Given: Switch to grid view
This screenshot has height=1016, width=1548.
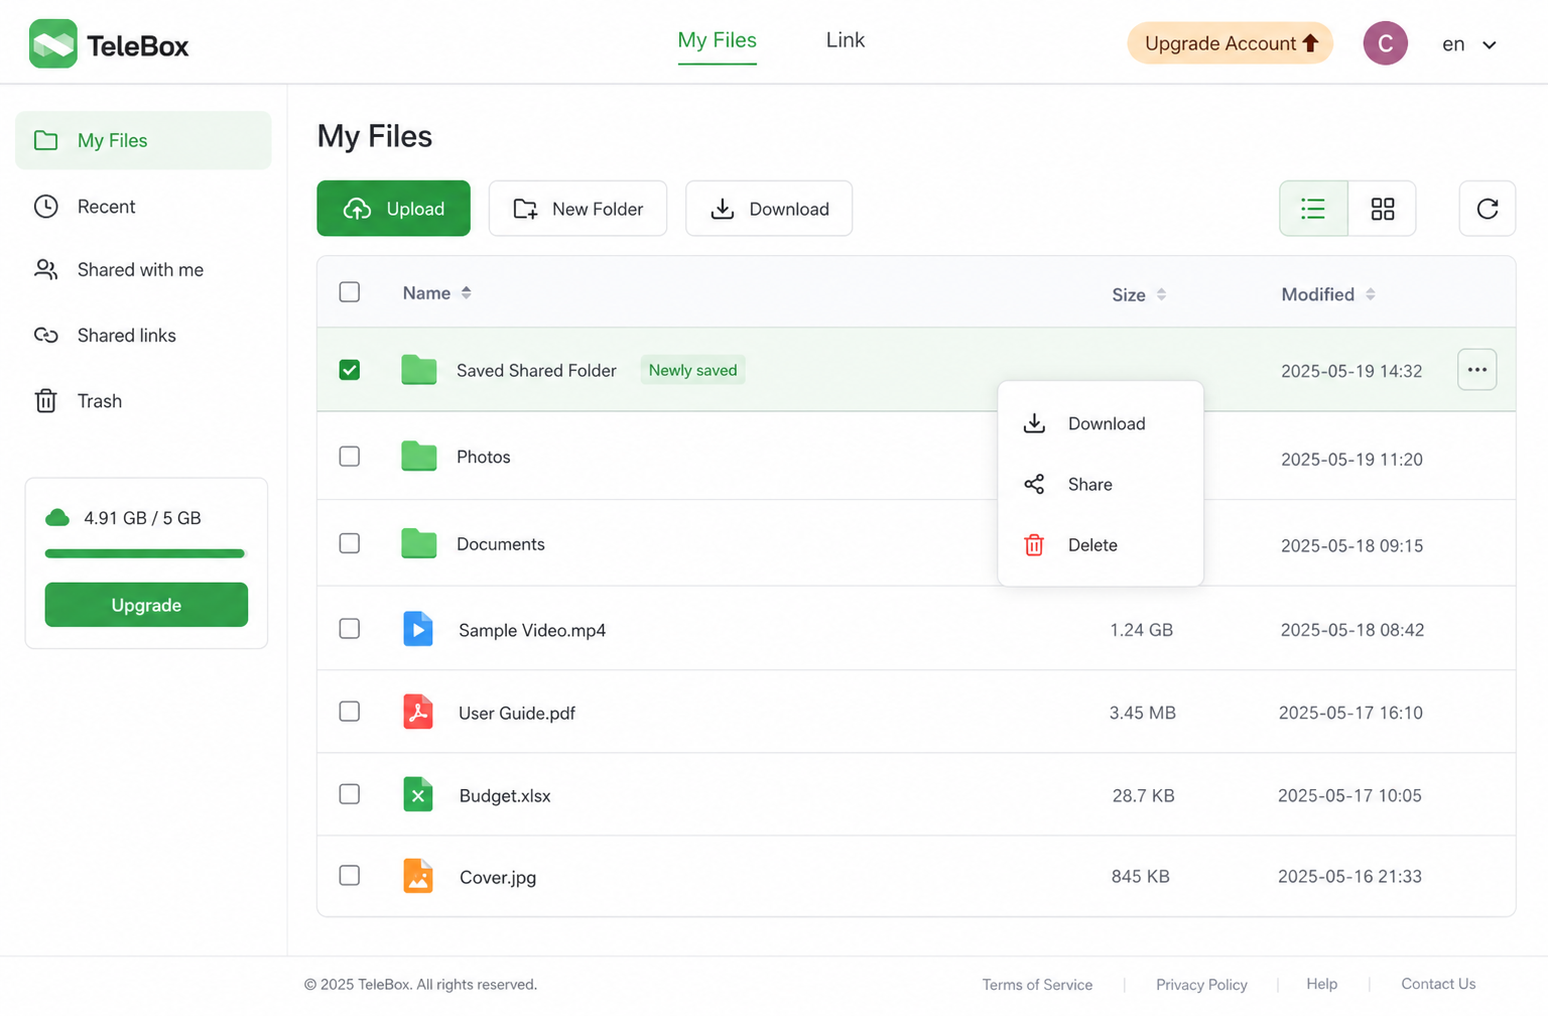Looking at the screenshot, I should coord(1382,208).
